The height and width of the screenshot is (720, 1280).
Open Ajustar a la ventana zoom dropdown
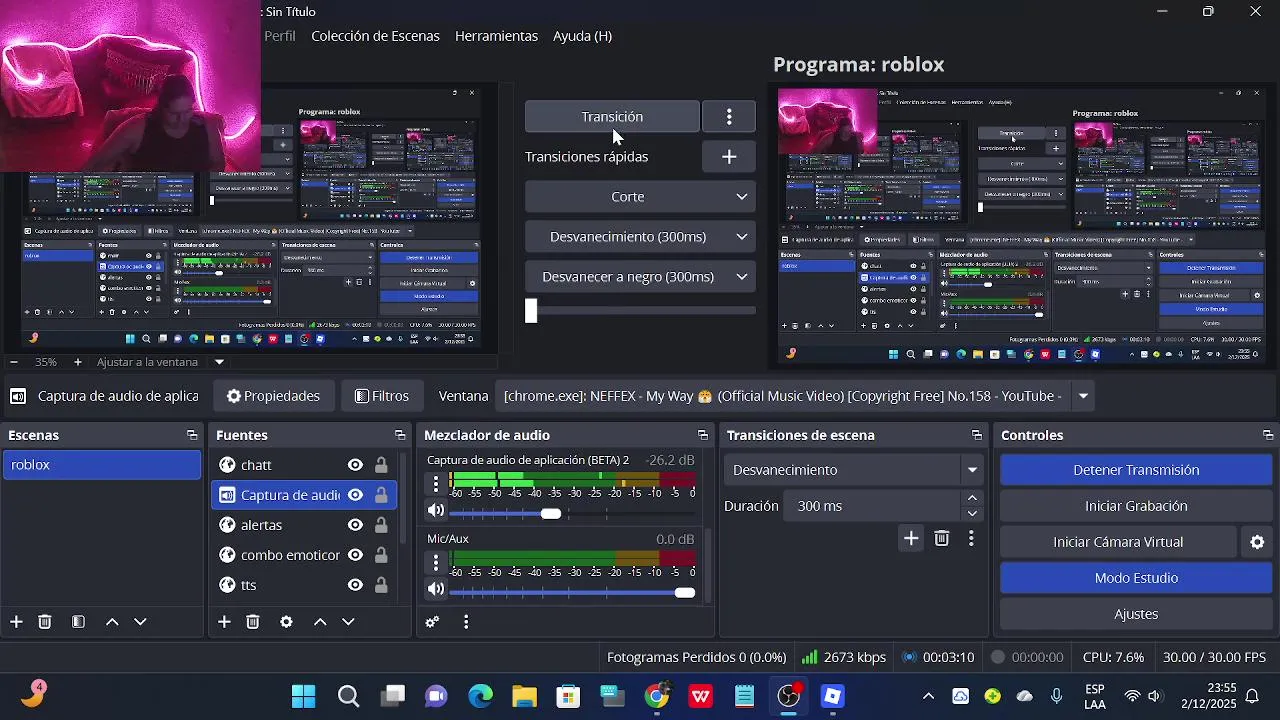click(x=219, y=362)
